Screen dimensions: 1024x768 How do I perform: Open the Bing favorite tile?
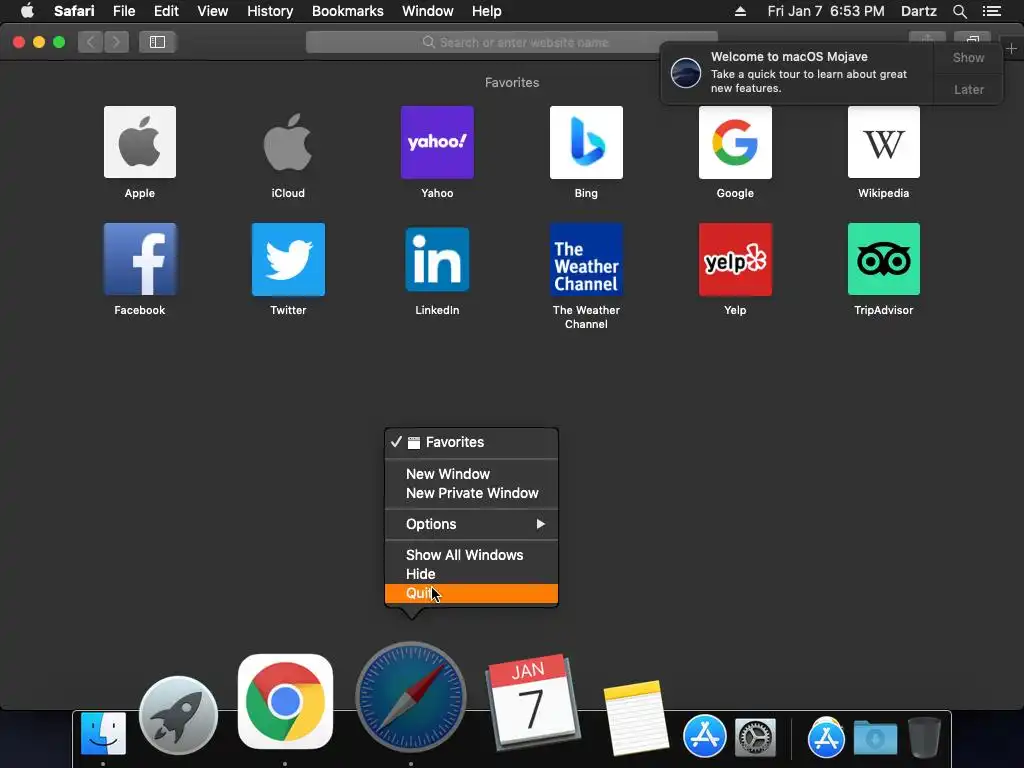click(586, 142)
